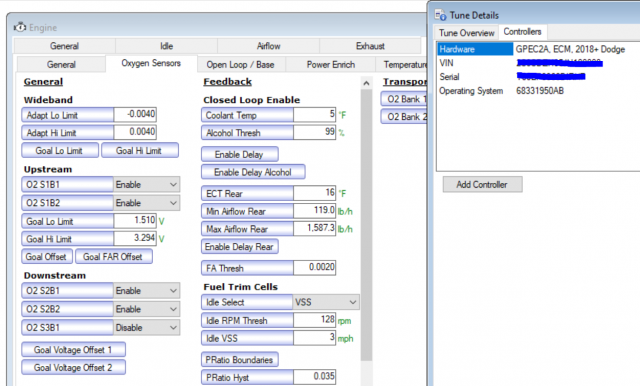Open the Goal Voltage Offset 1 table
Viewport: 640px width, 386px height.
click(73, 350)
